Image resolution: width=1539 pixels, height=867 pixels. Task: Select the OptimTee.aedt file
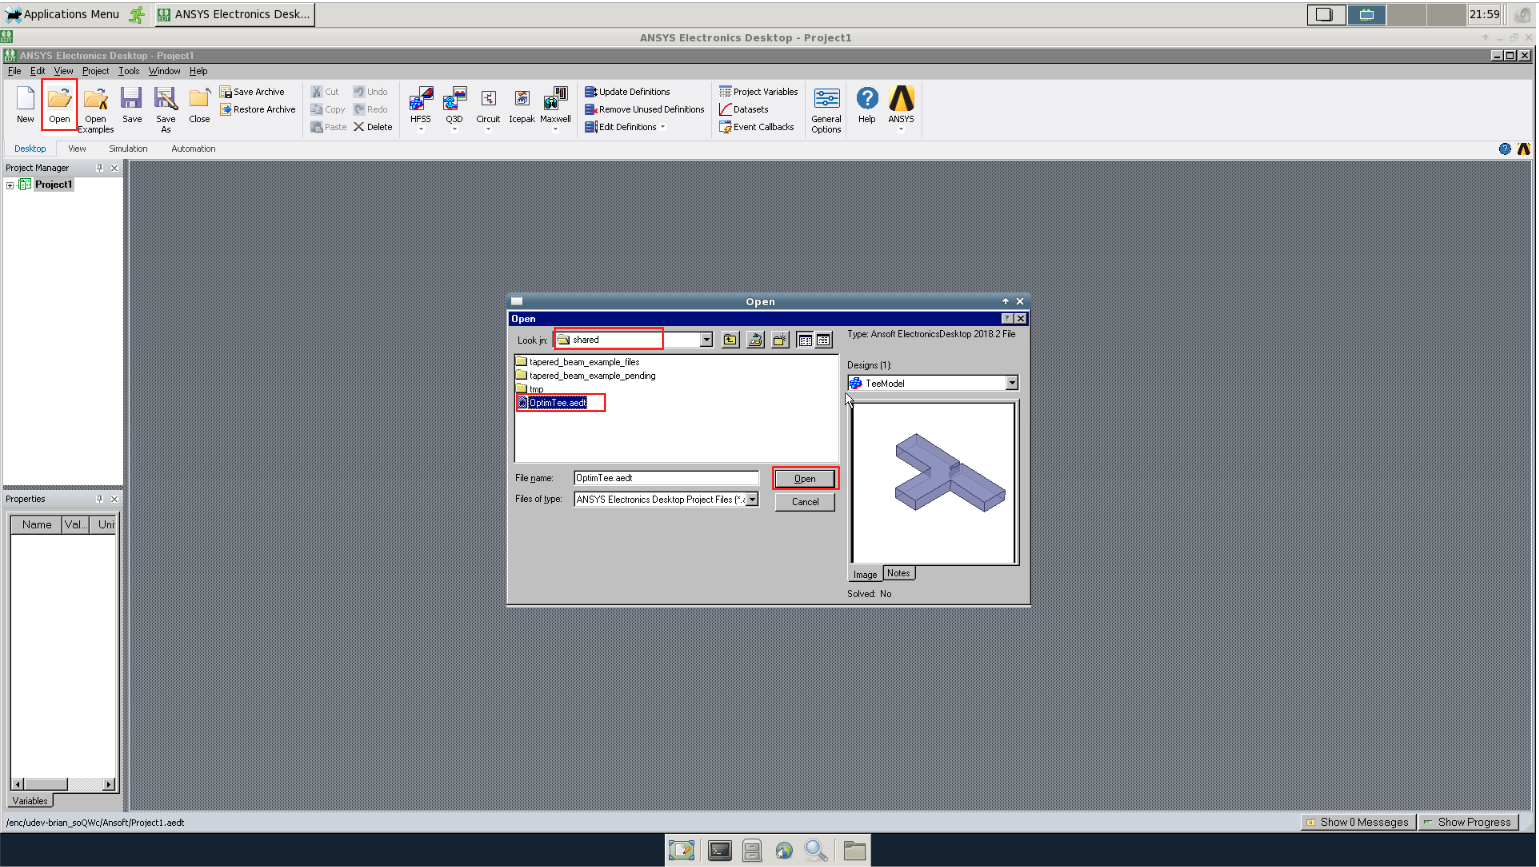coord(552,403)
